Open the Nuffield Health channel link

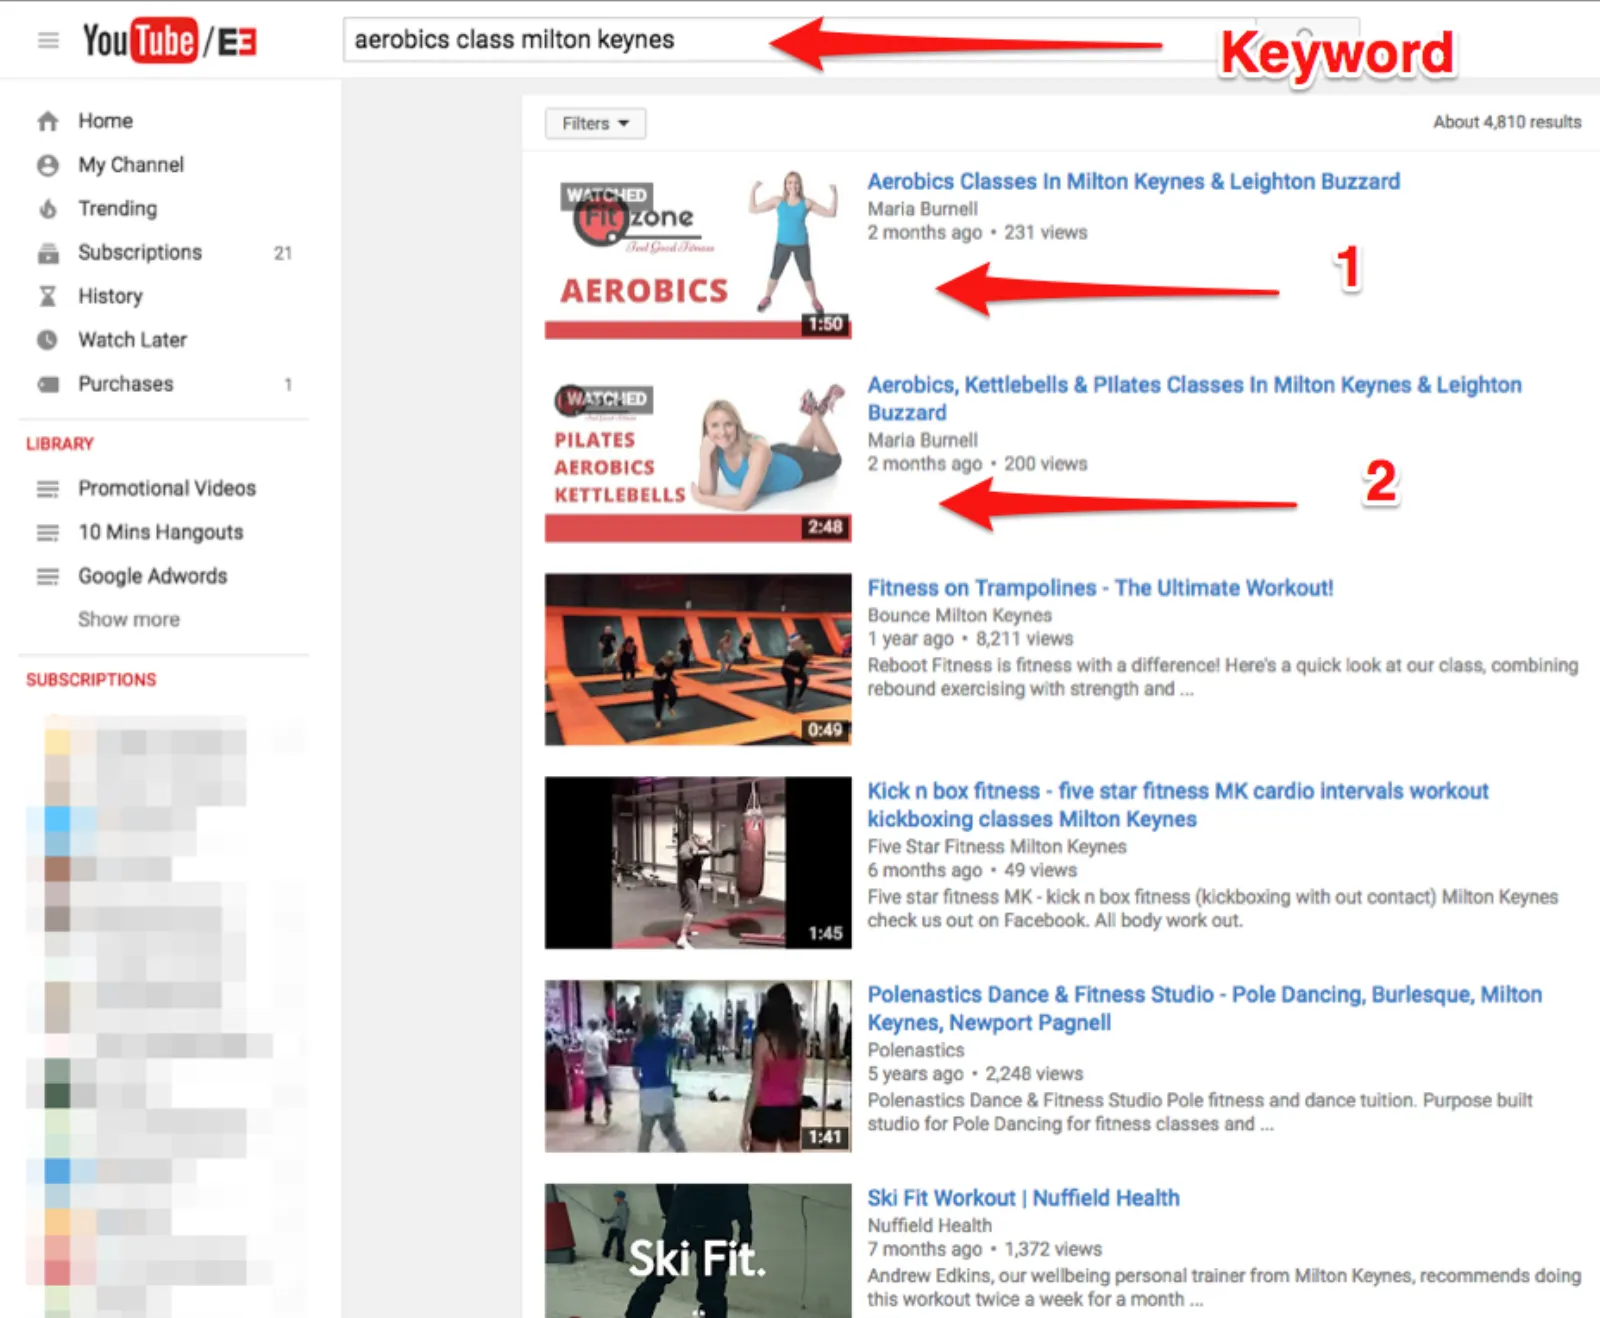point(929,1225)
